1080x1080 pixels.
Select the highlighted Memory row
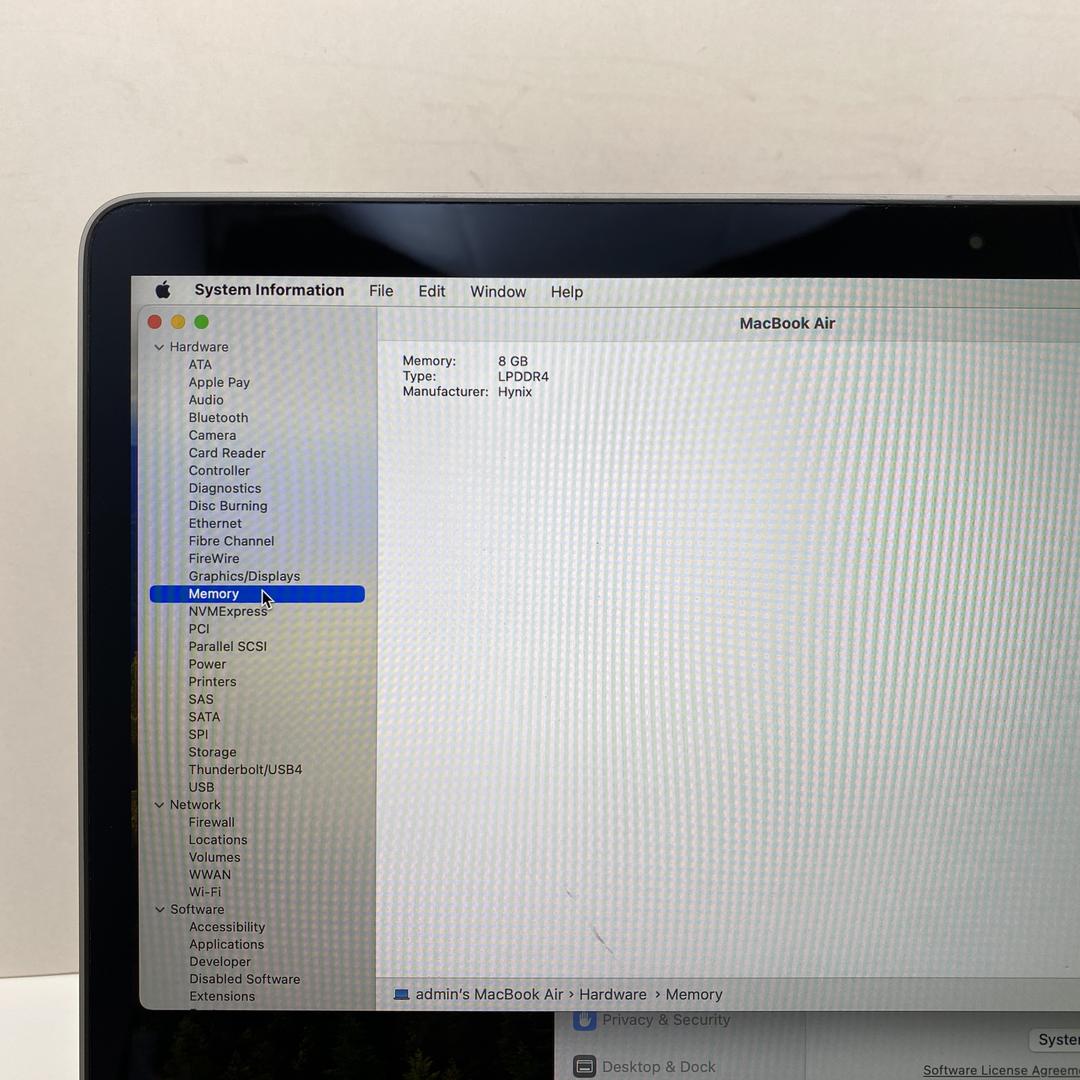[257, 594]
